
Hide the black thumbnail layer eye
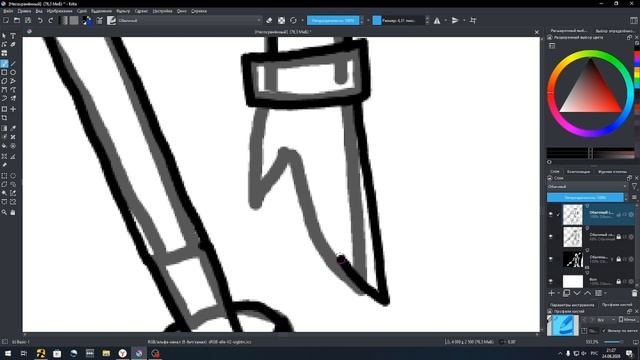[551, 259]
